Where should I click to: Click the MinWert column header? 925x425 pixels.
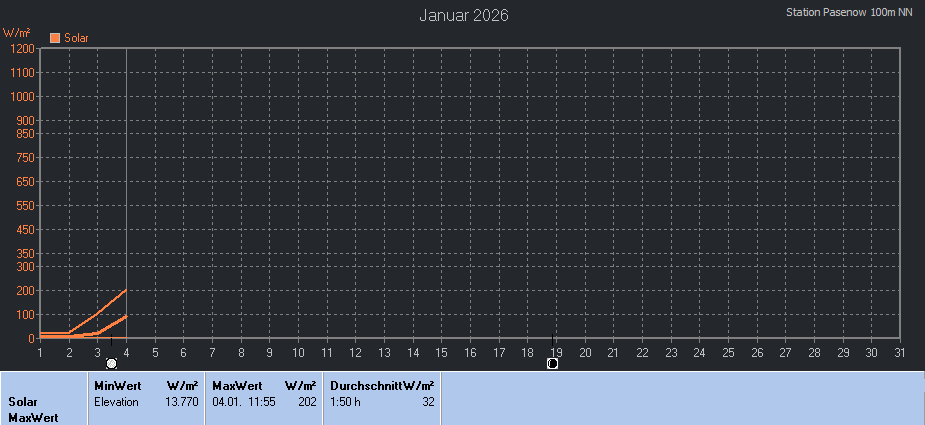tap(117, 385)
